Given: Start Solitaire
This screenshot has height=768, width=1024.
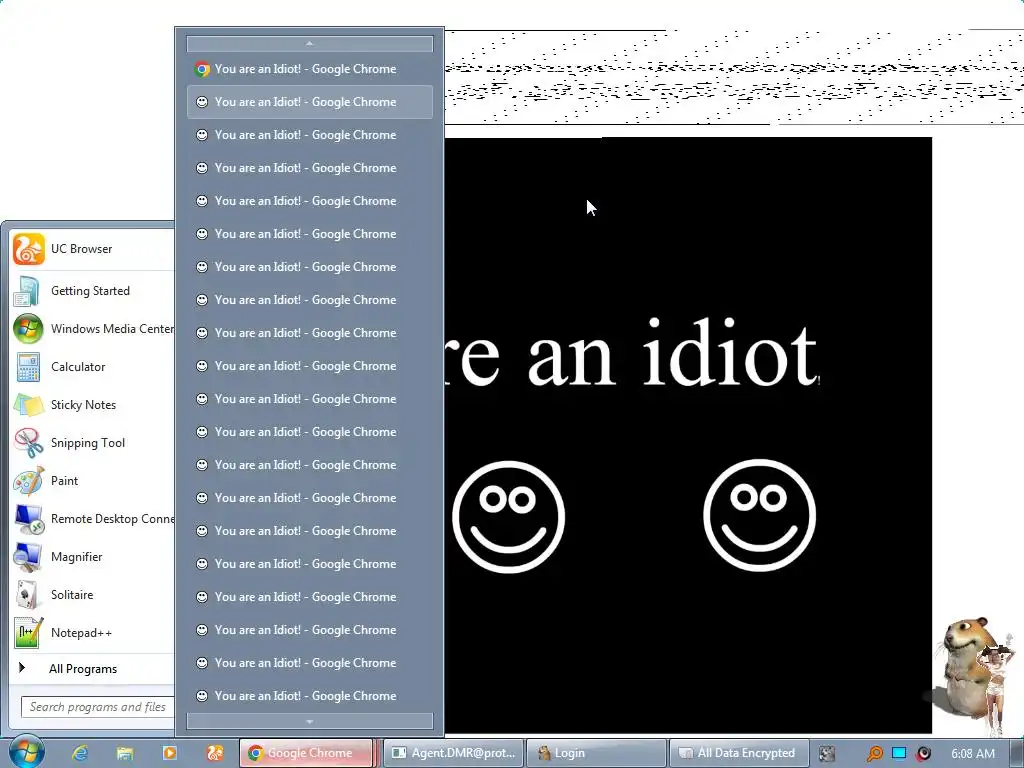Looking at the screenshot, I should [x=92, y=594].
